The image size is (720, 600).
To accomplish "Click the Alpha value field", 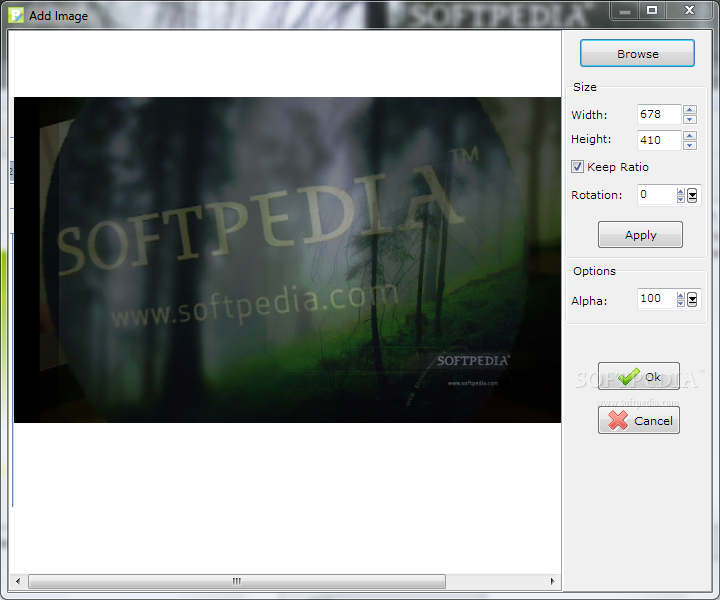I will click(657, 299).
